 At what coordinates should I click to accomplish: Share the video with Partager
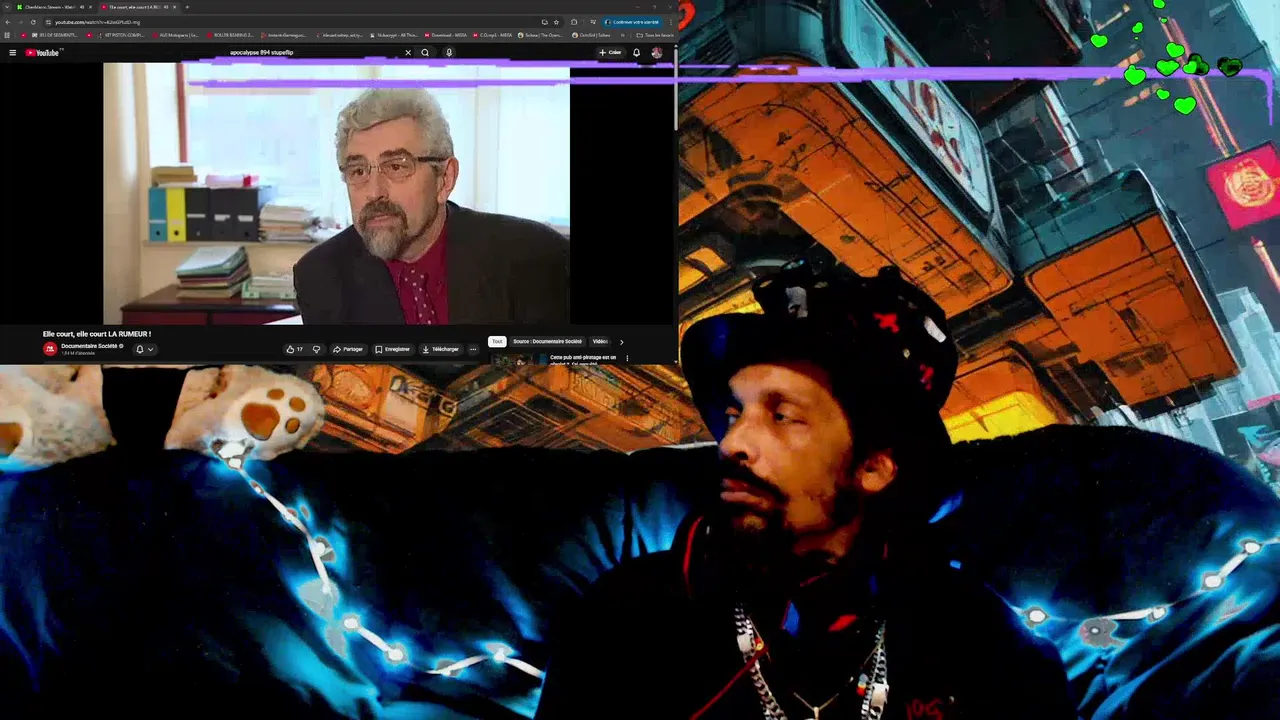point(348,349)
